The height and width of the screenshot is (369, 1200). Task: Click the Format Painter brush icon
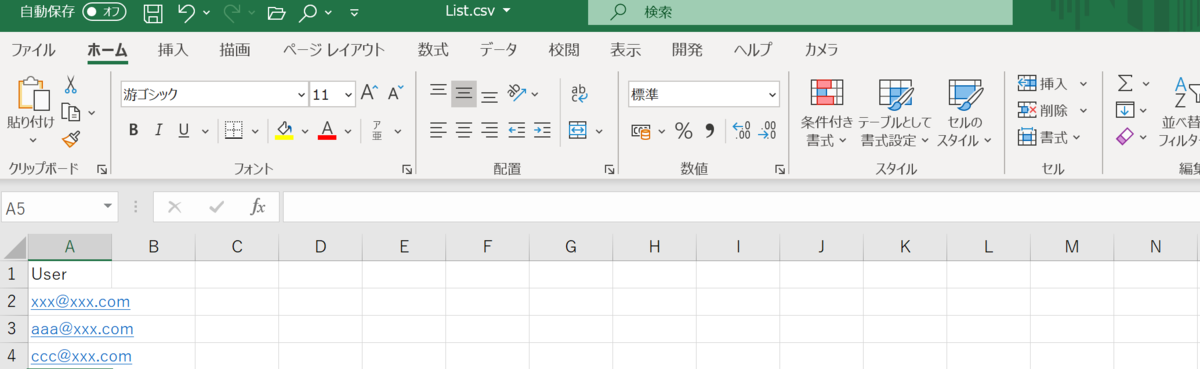coord(71,139)
